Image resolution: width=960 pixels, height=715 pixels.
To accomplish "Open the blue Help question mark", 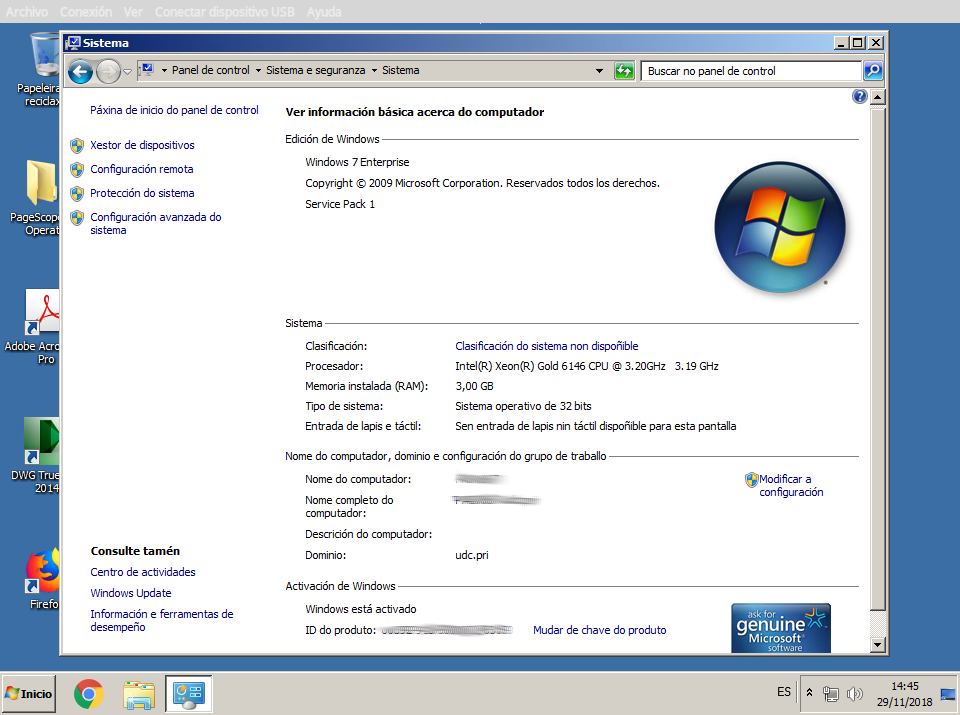I will [860, 96].
